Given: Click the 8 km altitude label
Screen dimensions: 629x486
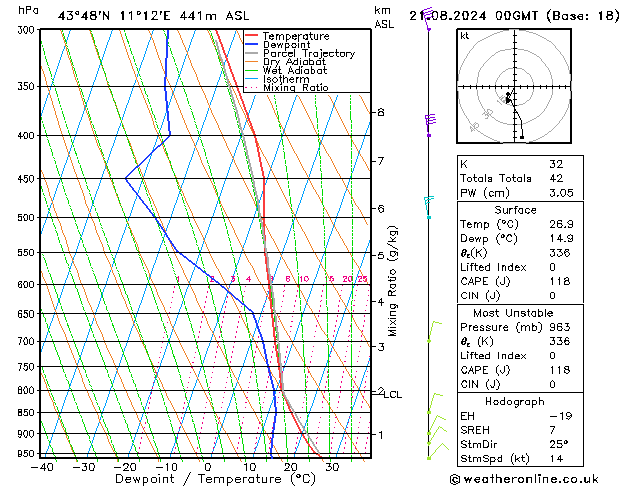Looking at the screenshot, I should coord(381,112).
